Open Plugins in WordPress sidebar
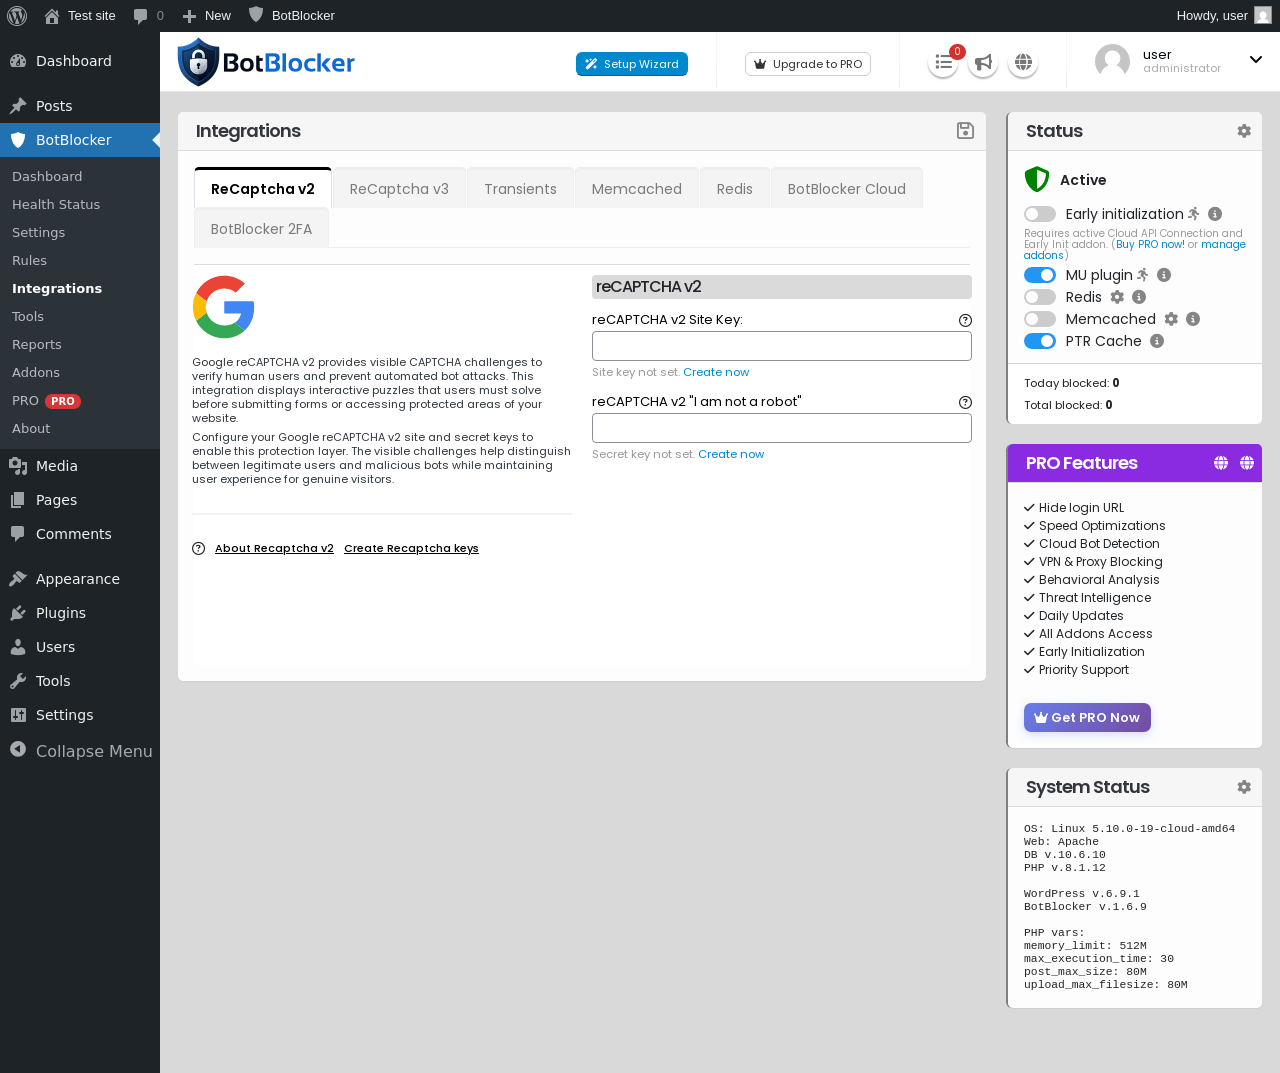The height and width of the screenshot is (1073, 1280). [61, 613]
